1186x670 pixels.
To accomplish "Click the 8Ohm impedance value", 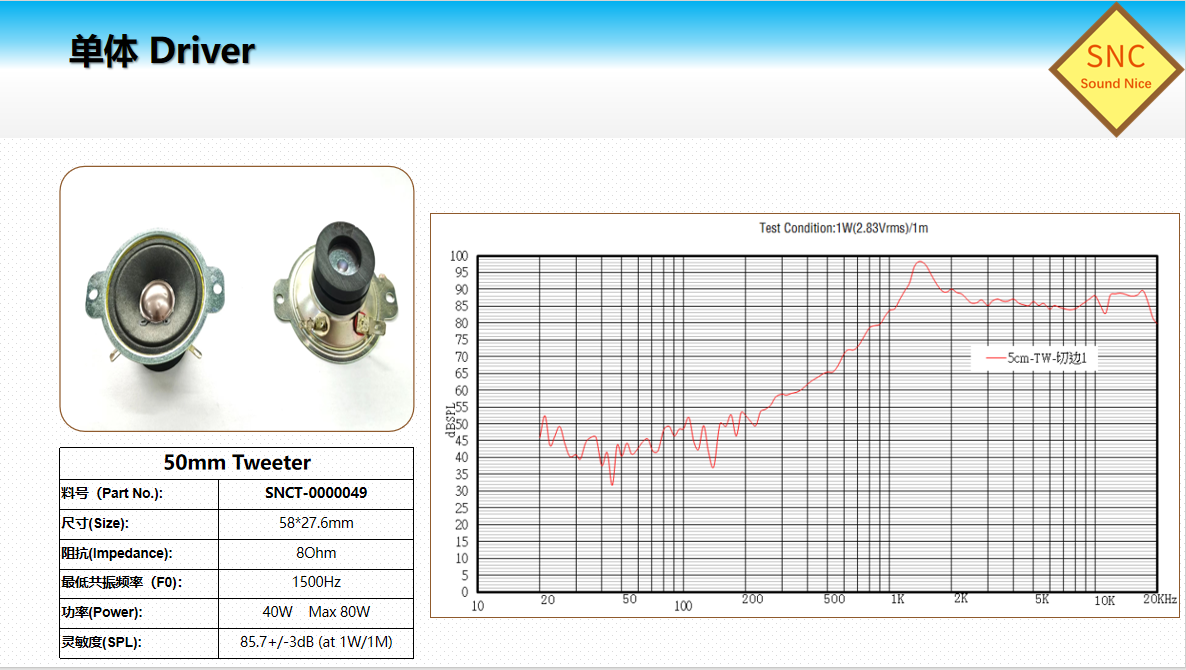I will [315, 553].
